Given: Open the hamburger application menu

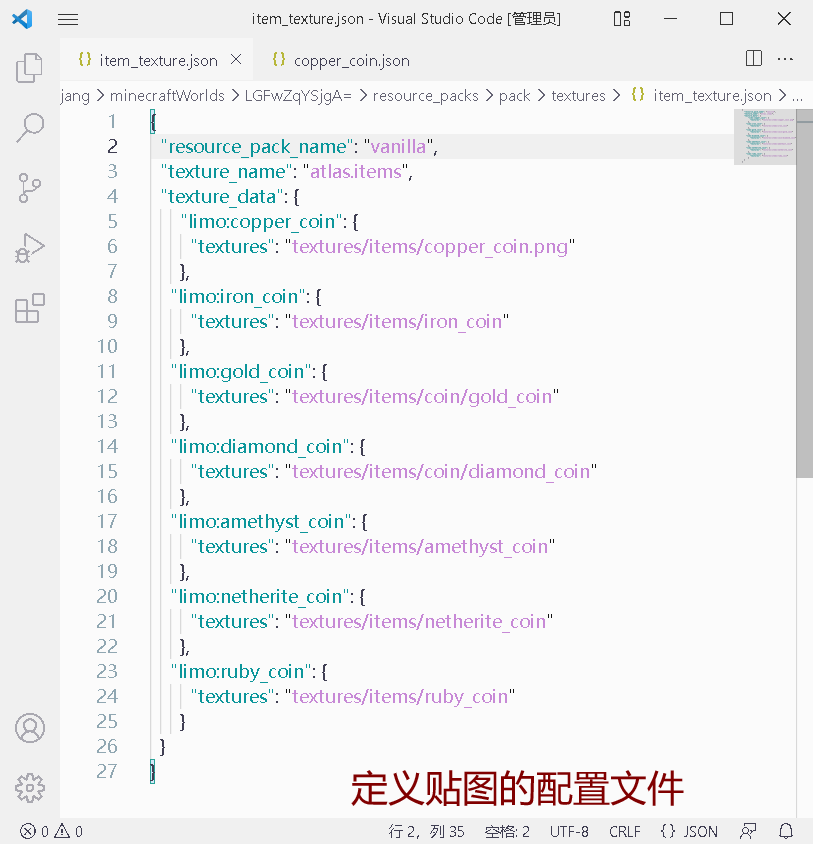Looking at the screenshot, I should pyautogui.click(x=68, y=19).
